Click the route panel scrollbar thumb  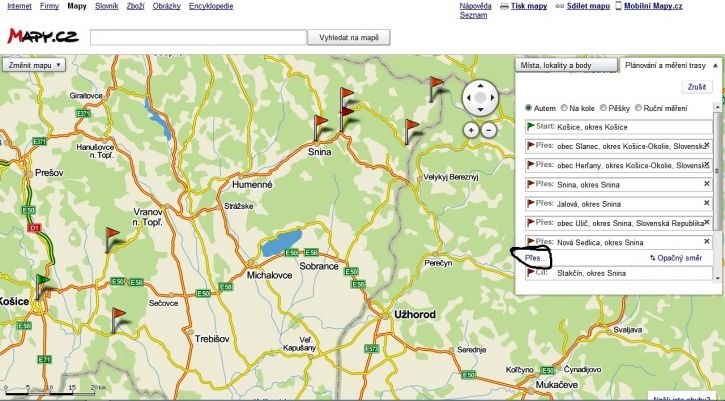[x=718, y=171]
